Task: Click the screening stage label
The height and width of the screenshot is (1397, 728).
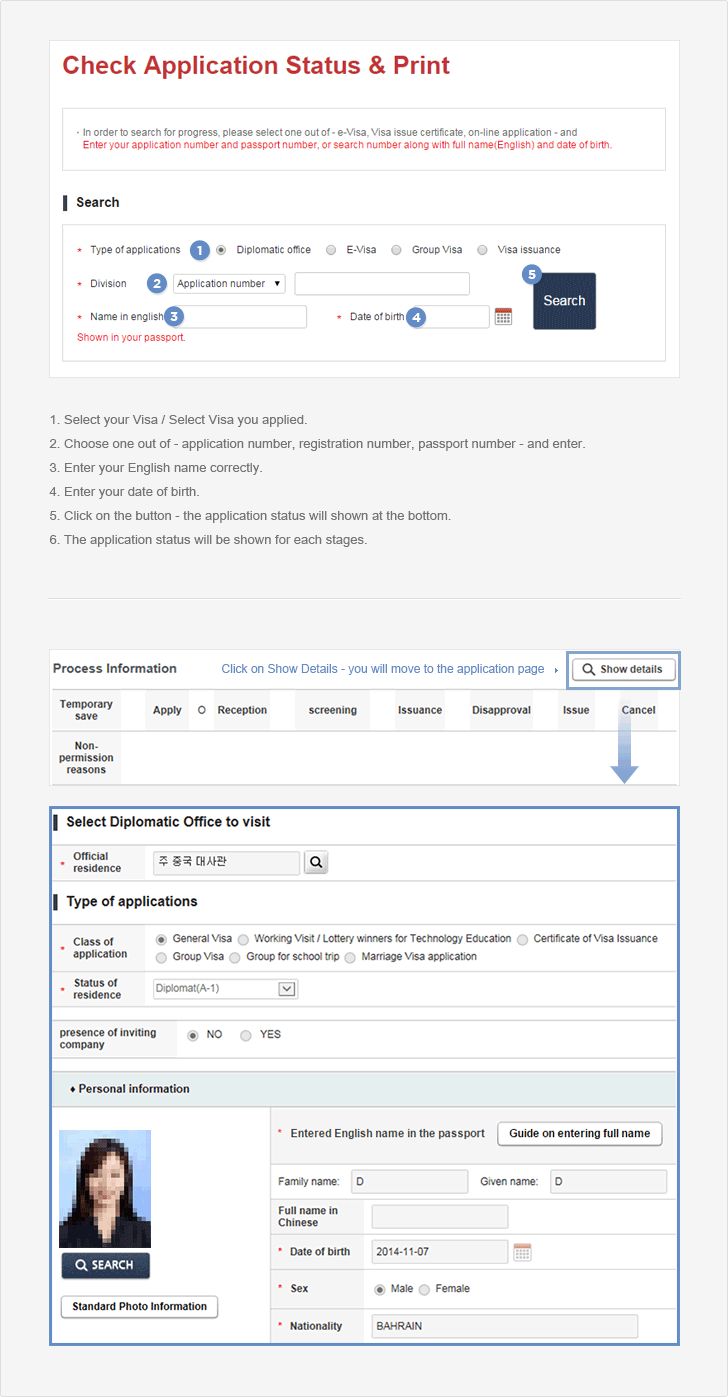Action: (333, 710)
